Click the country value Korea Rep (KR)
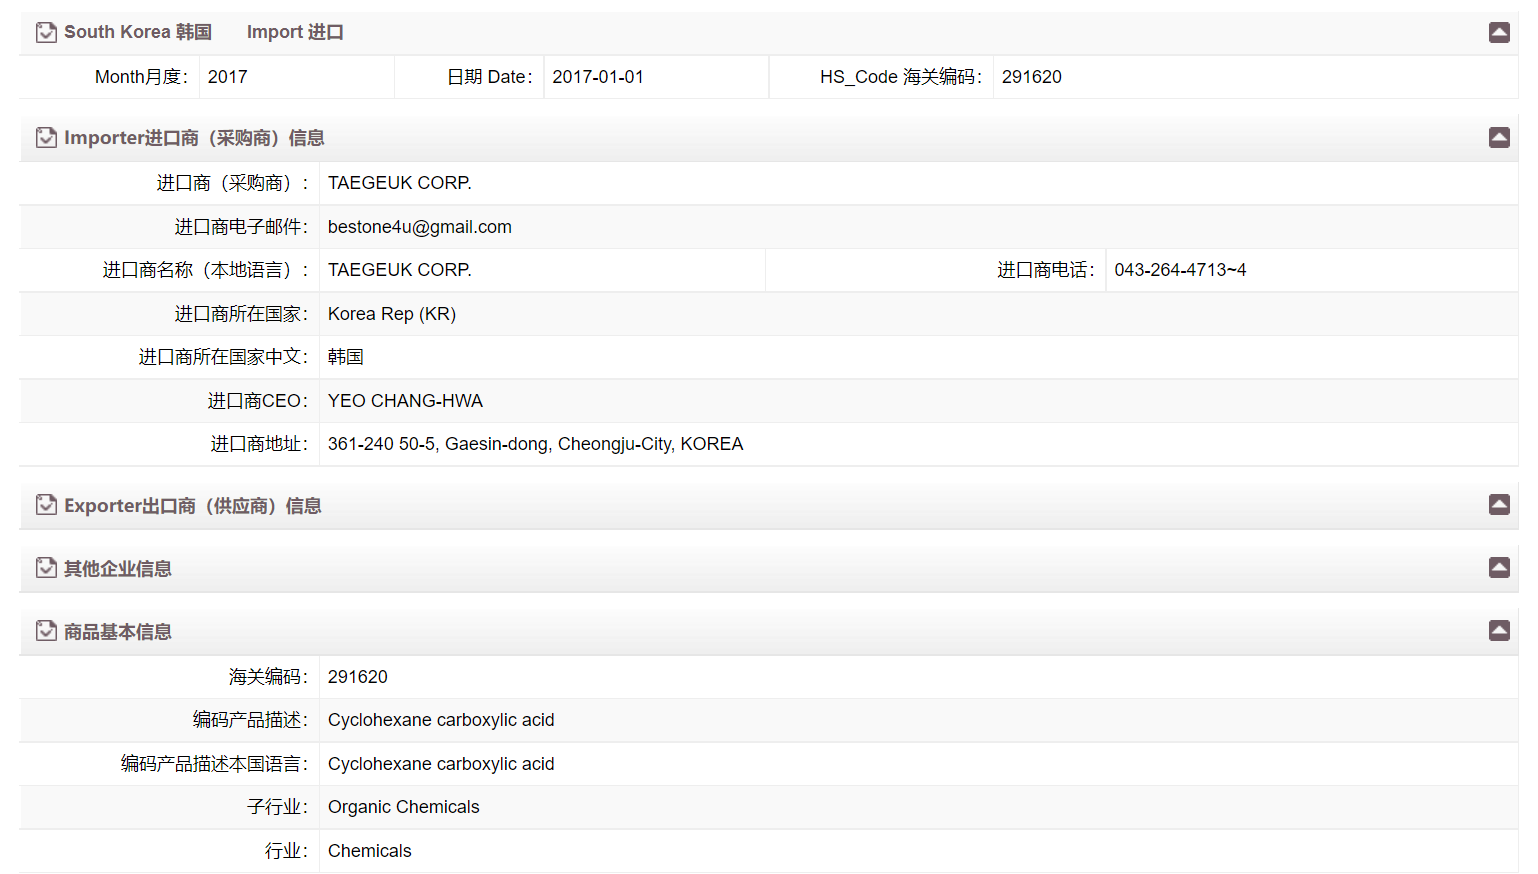 pyautogui.click(x=392, y=314)
